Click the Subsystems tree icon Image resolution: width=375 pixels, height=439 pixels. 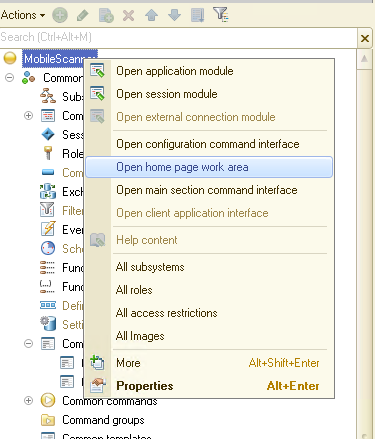(48, 96)
